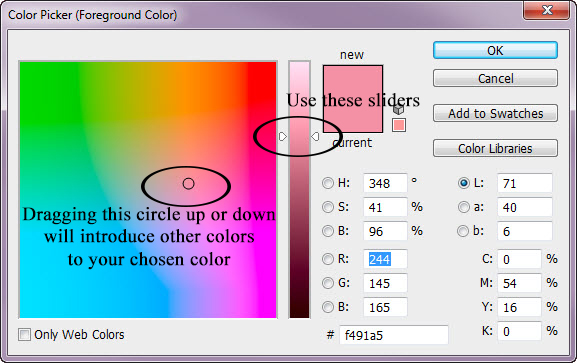This screenshot has width=577, height=363.
Task: Click the vertical lightness color slider bar
Action: tap(299, 189)
